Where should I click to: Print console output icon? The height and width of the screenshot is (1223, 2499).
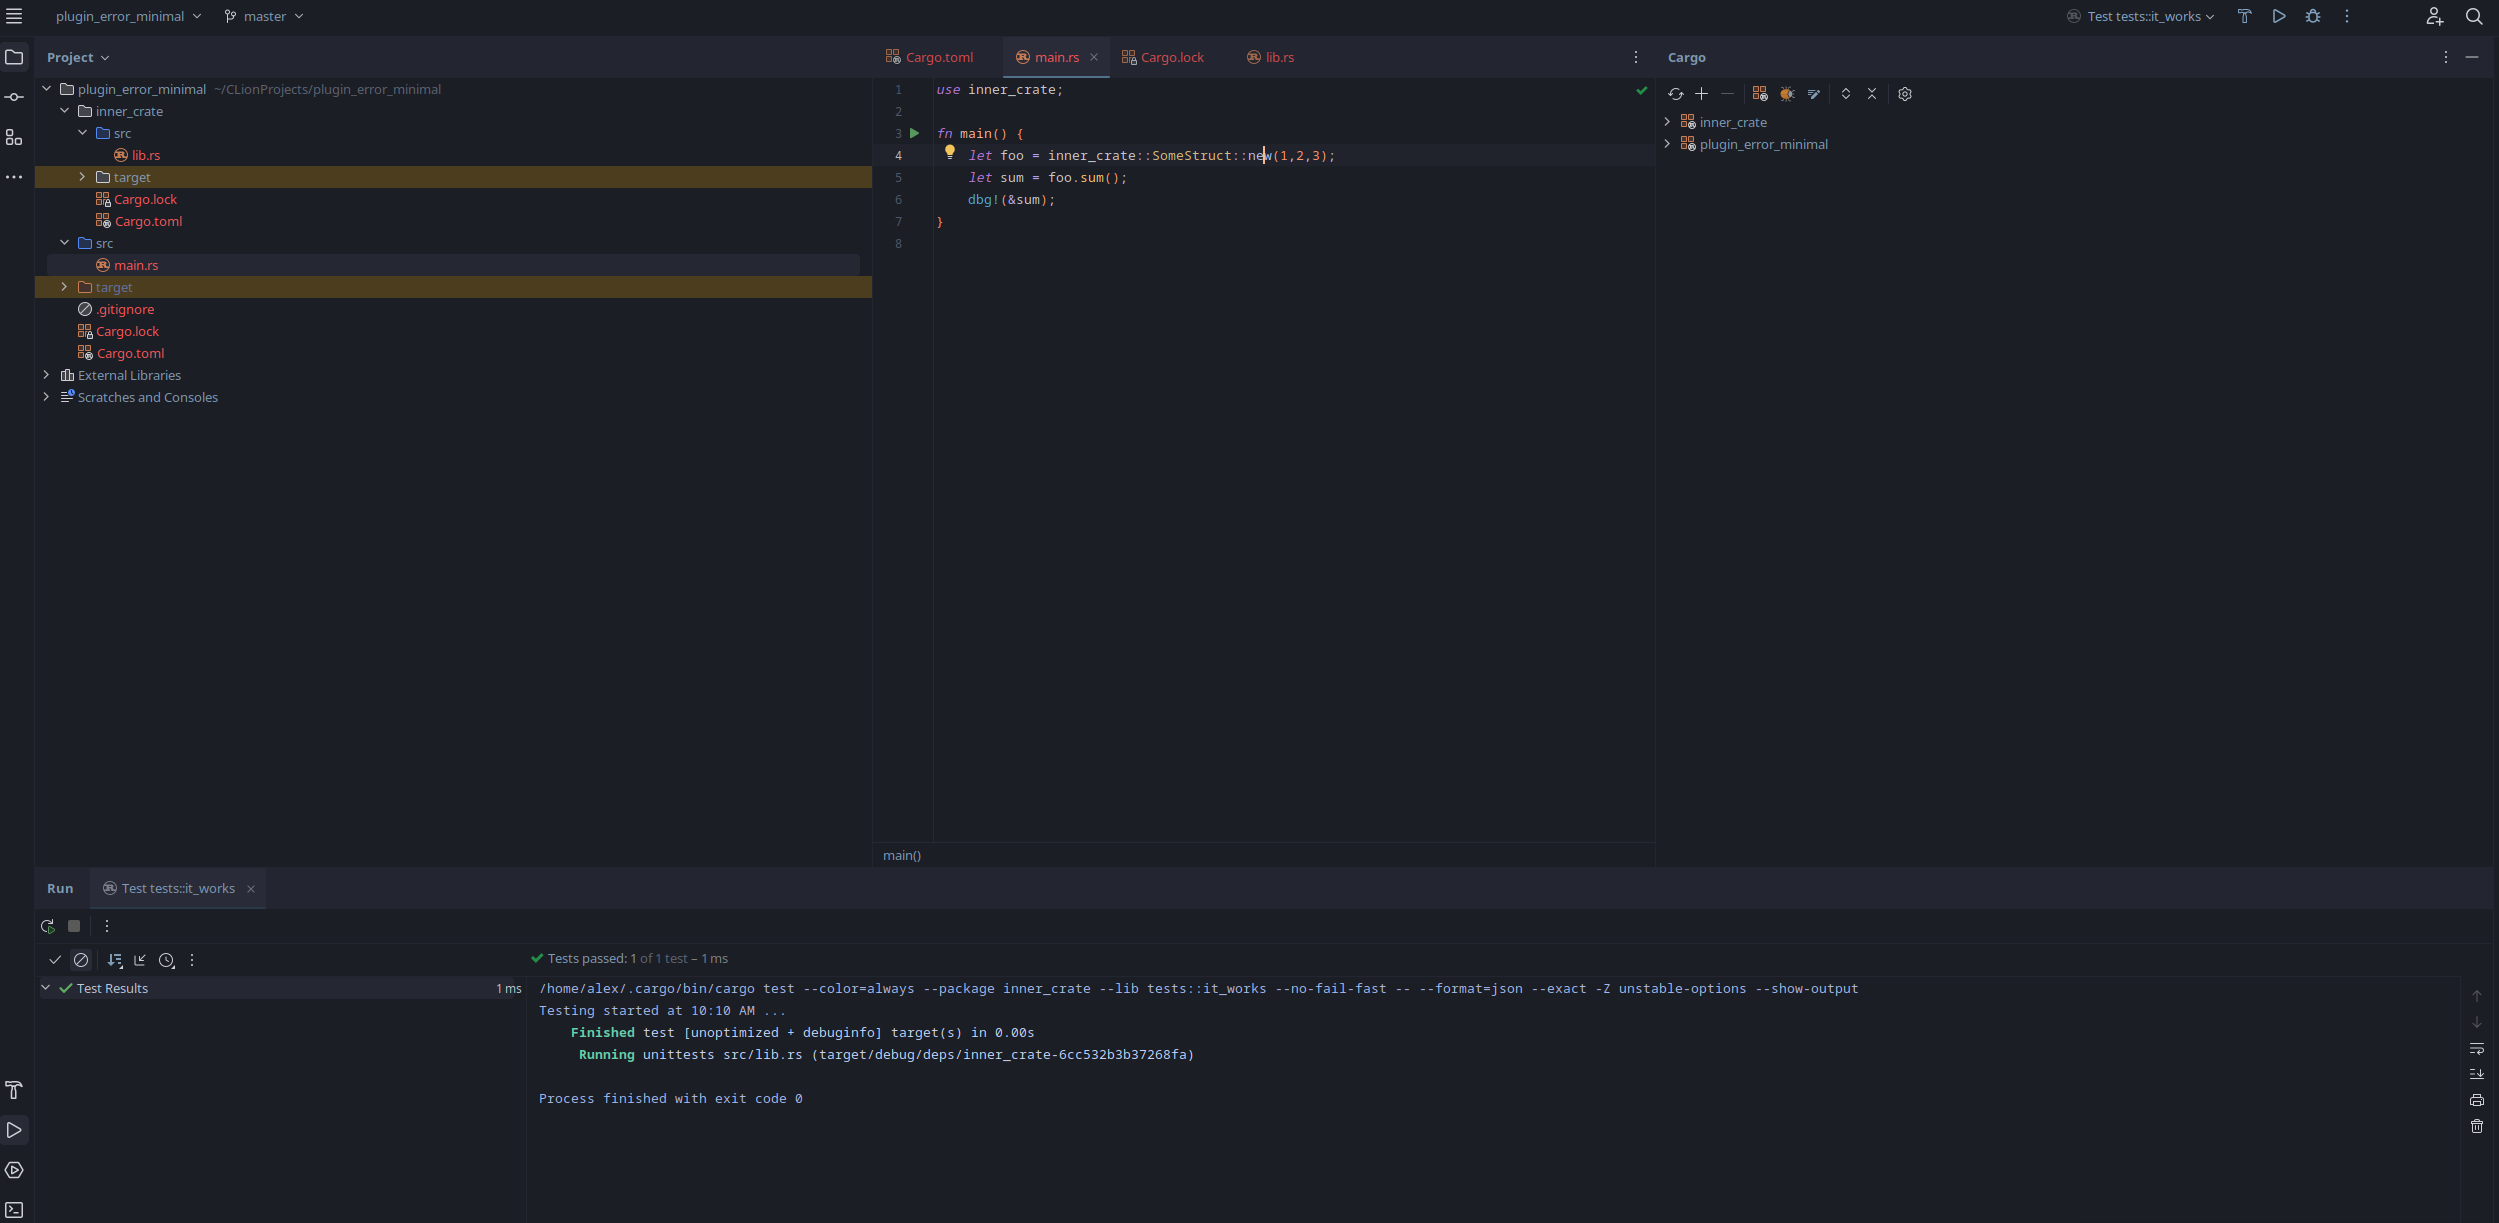click(2477, 1100)
